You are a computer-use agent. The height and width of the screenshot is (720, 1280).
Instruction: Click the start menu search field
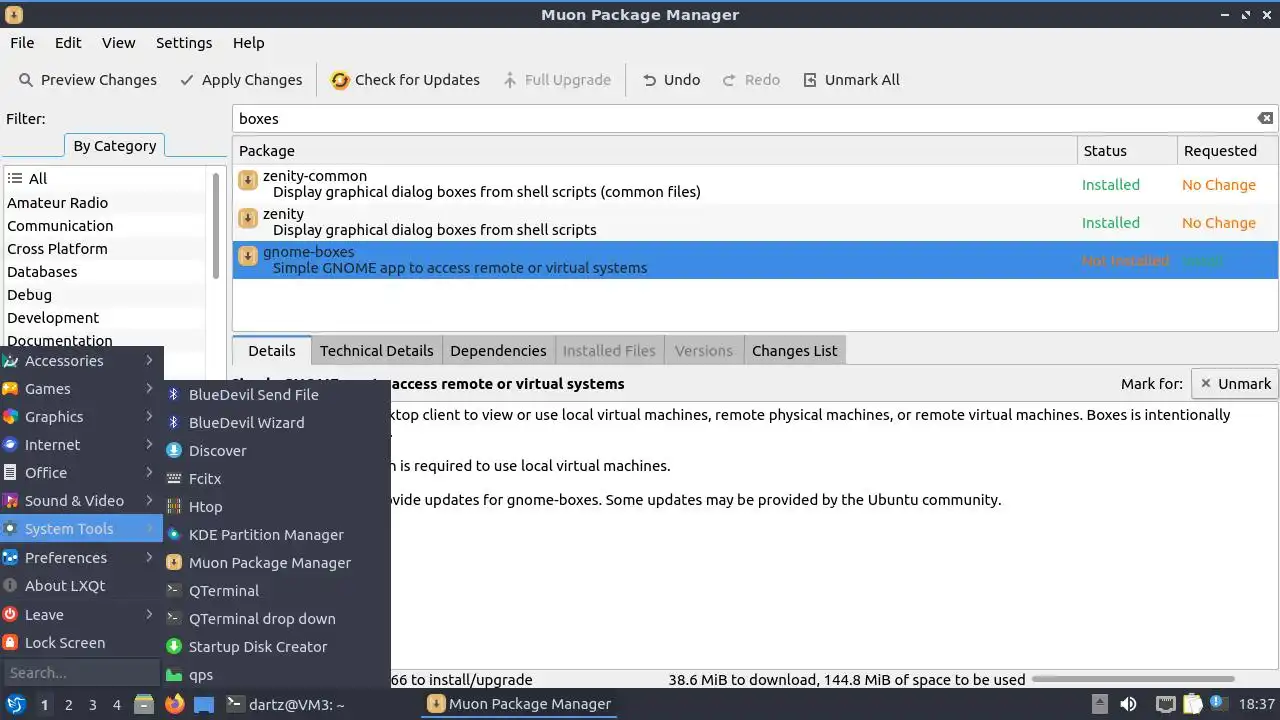click(x=81, y=673)
